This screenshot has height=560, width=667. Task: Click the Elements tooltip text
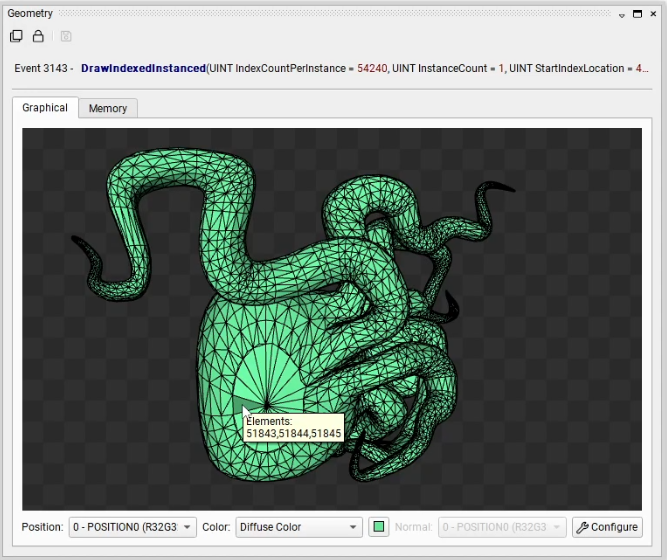pos(293,428)
